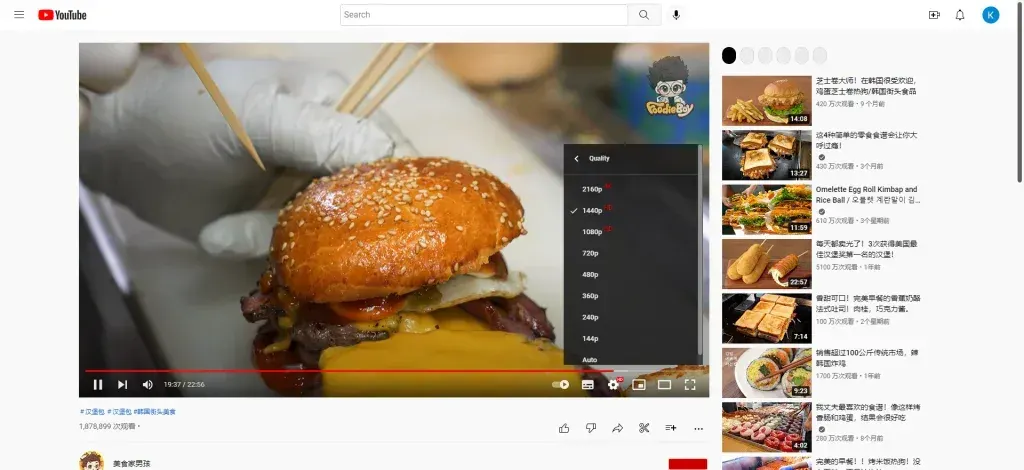This screenshot has width=1024, height=470.
Task: Go to YouTube home via the logo
Action: click(x=62, y=15)
